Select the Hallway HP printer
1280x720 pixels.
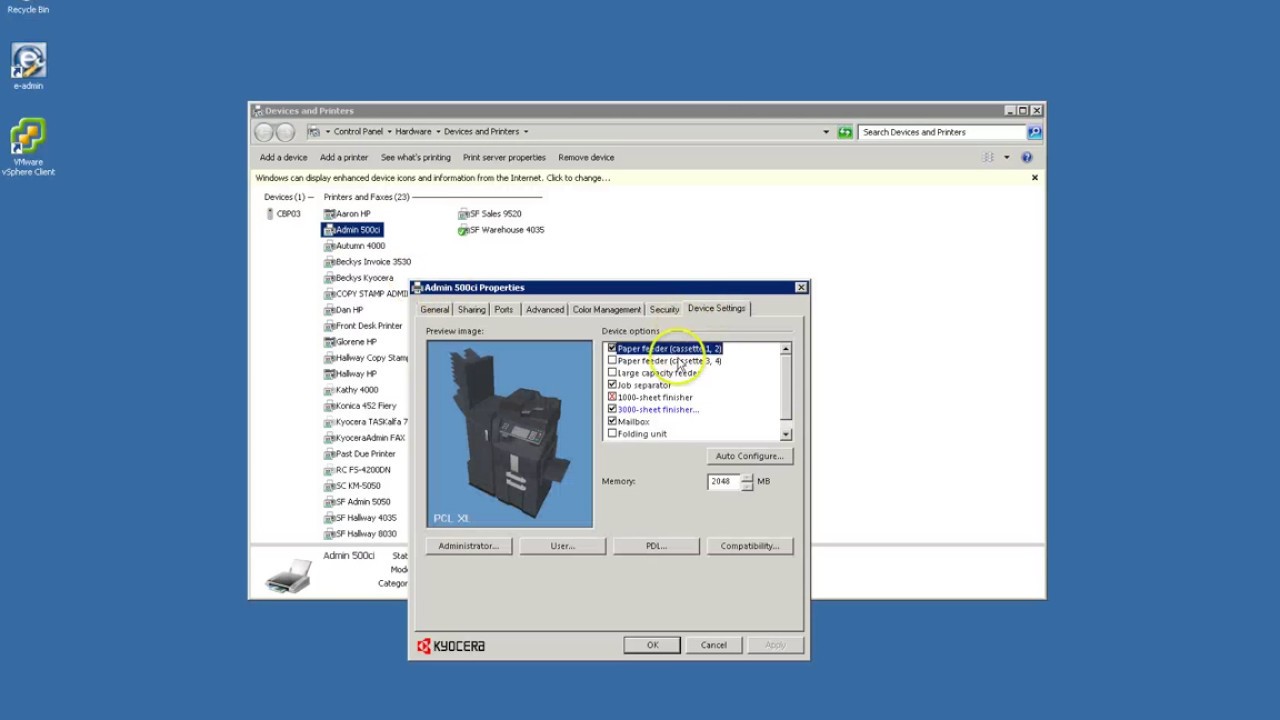(350, 374)
